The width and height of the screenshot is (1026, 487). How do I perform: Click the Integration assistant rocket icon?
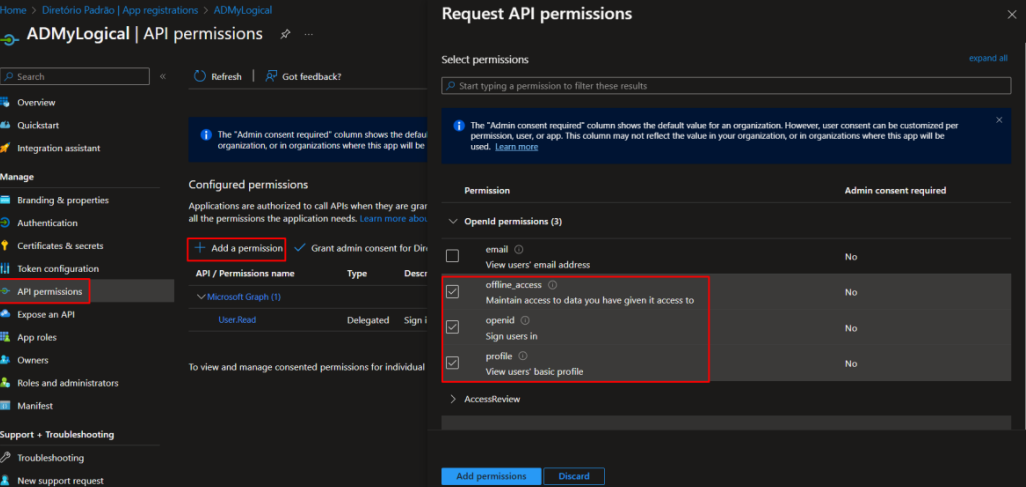[5, 148]
